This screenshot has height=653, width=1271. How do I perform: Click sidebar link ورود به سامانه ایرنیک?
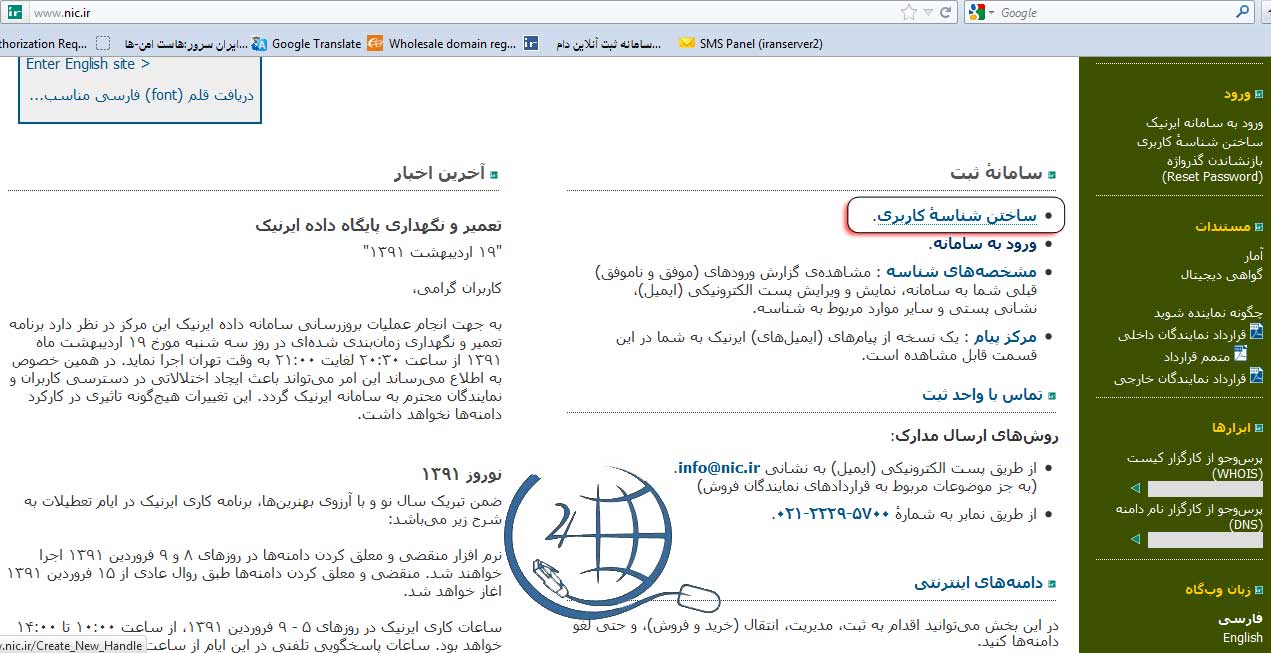(1204, 123)
